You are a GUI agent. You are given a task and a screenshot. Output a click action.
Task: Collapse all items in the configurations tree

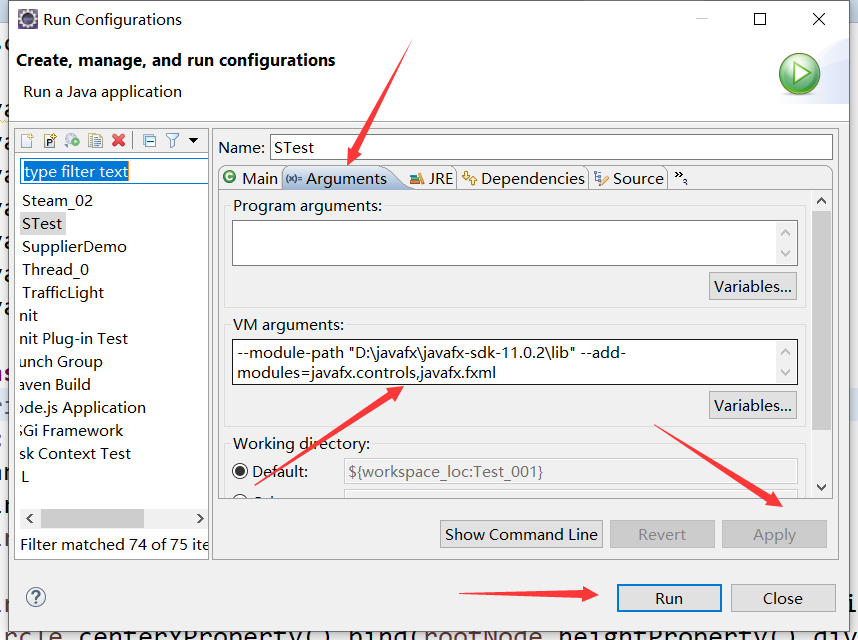tap(150, 141)
